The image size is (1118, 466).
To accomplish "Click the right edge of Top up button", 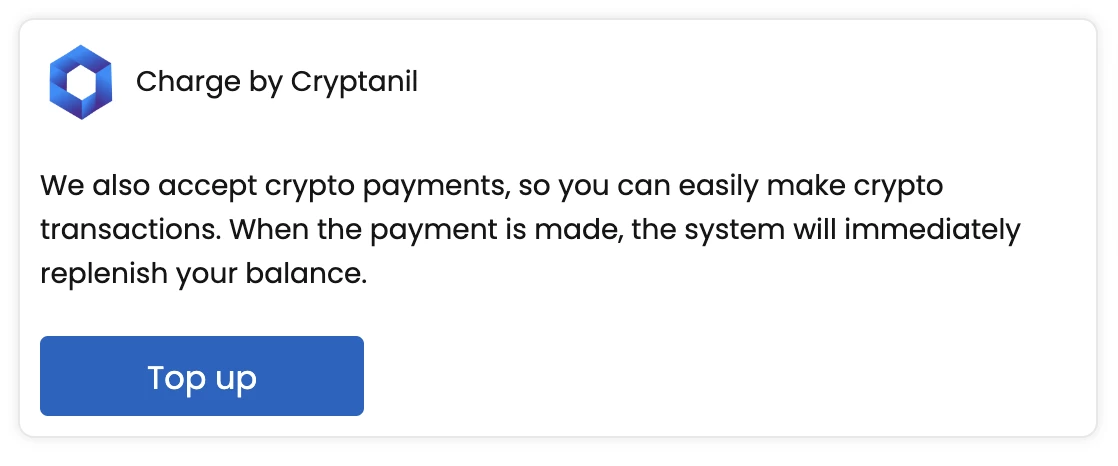I will [355, 376].
